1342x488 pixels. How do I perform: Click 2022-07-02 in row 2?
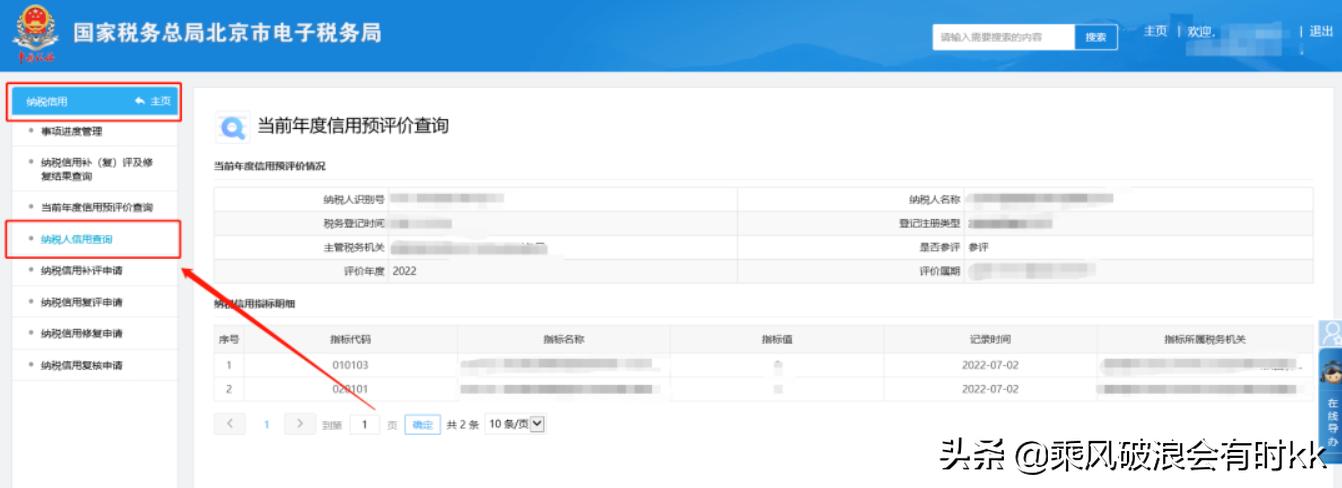[990, 388]
